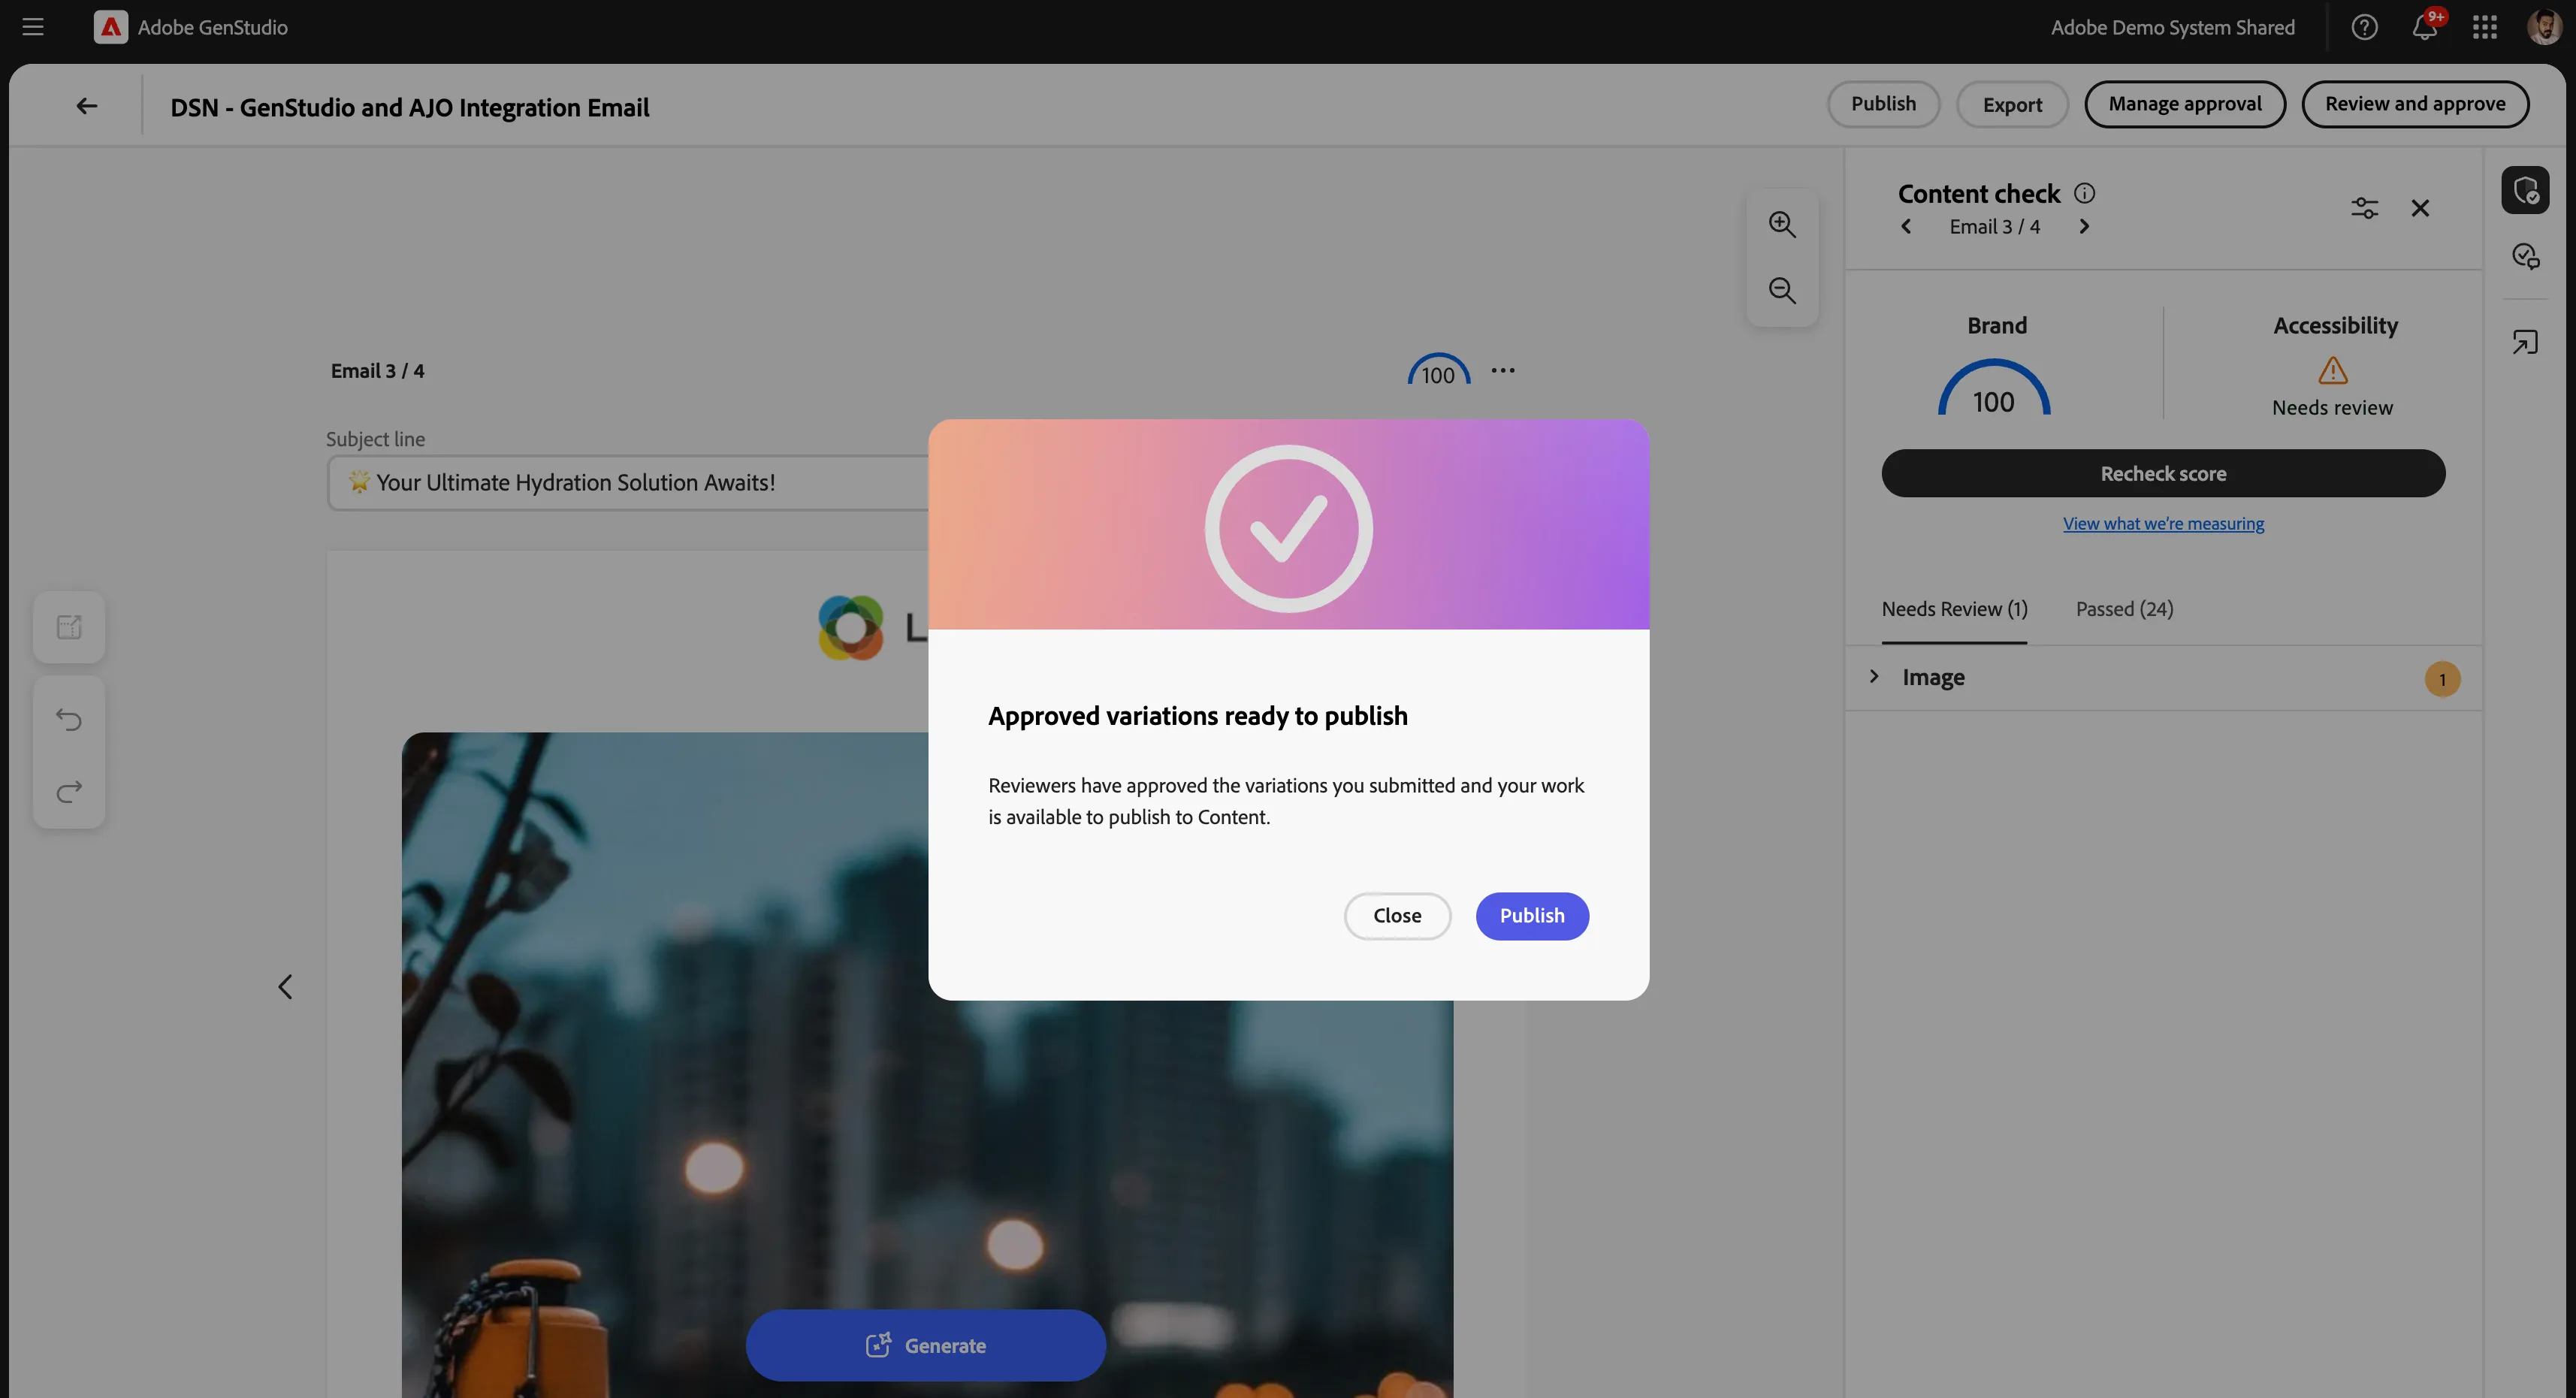Open the help question mark icon
This screenshot has width=2576, height=1398.
[2364, 27]
